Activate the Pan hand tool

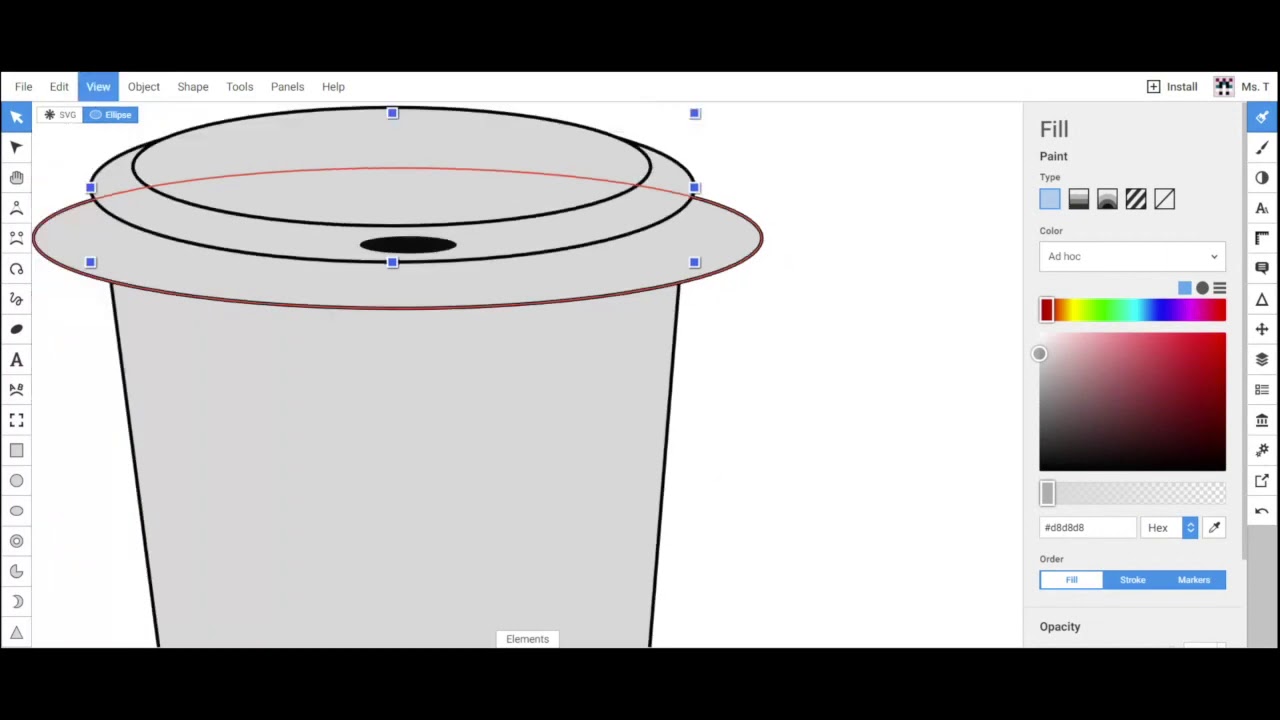[x=16, y=178]
